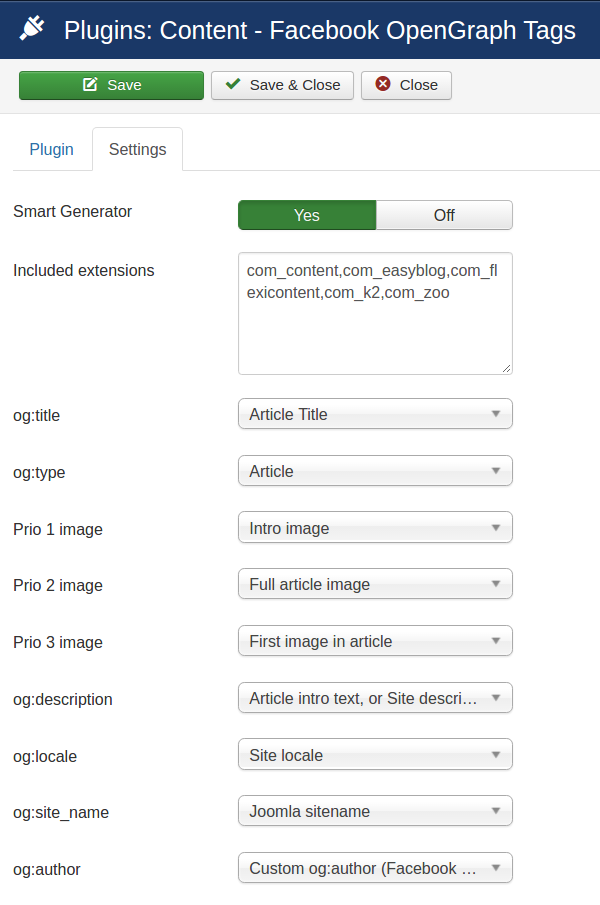The height and width of the screenshot is (905, 600).
Task: Click the Included extensions resize handle
Action: point(506,368)
